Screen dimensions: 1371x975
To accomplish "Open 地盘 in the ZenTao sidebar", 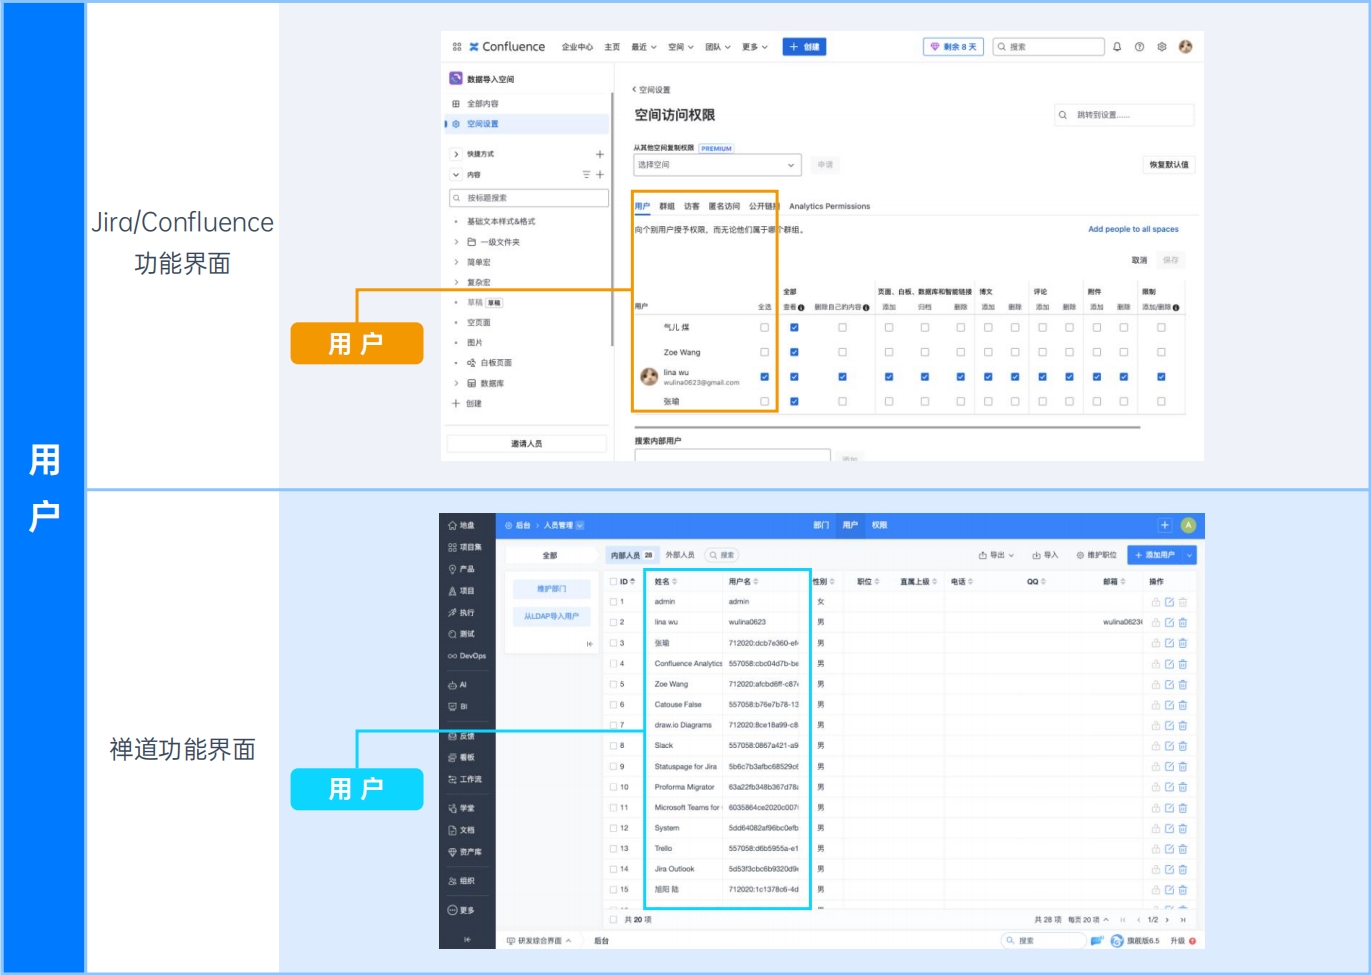I will [x=462, y=525].
